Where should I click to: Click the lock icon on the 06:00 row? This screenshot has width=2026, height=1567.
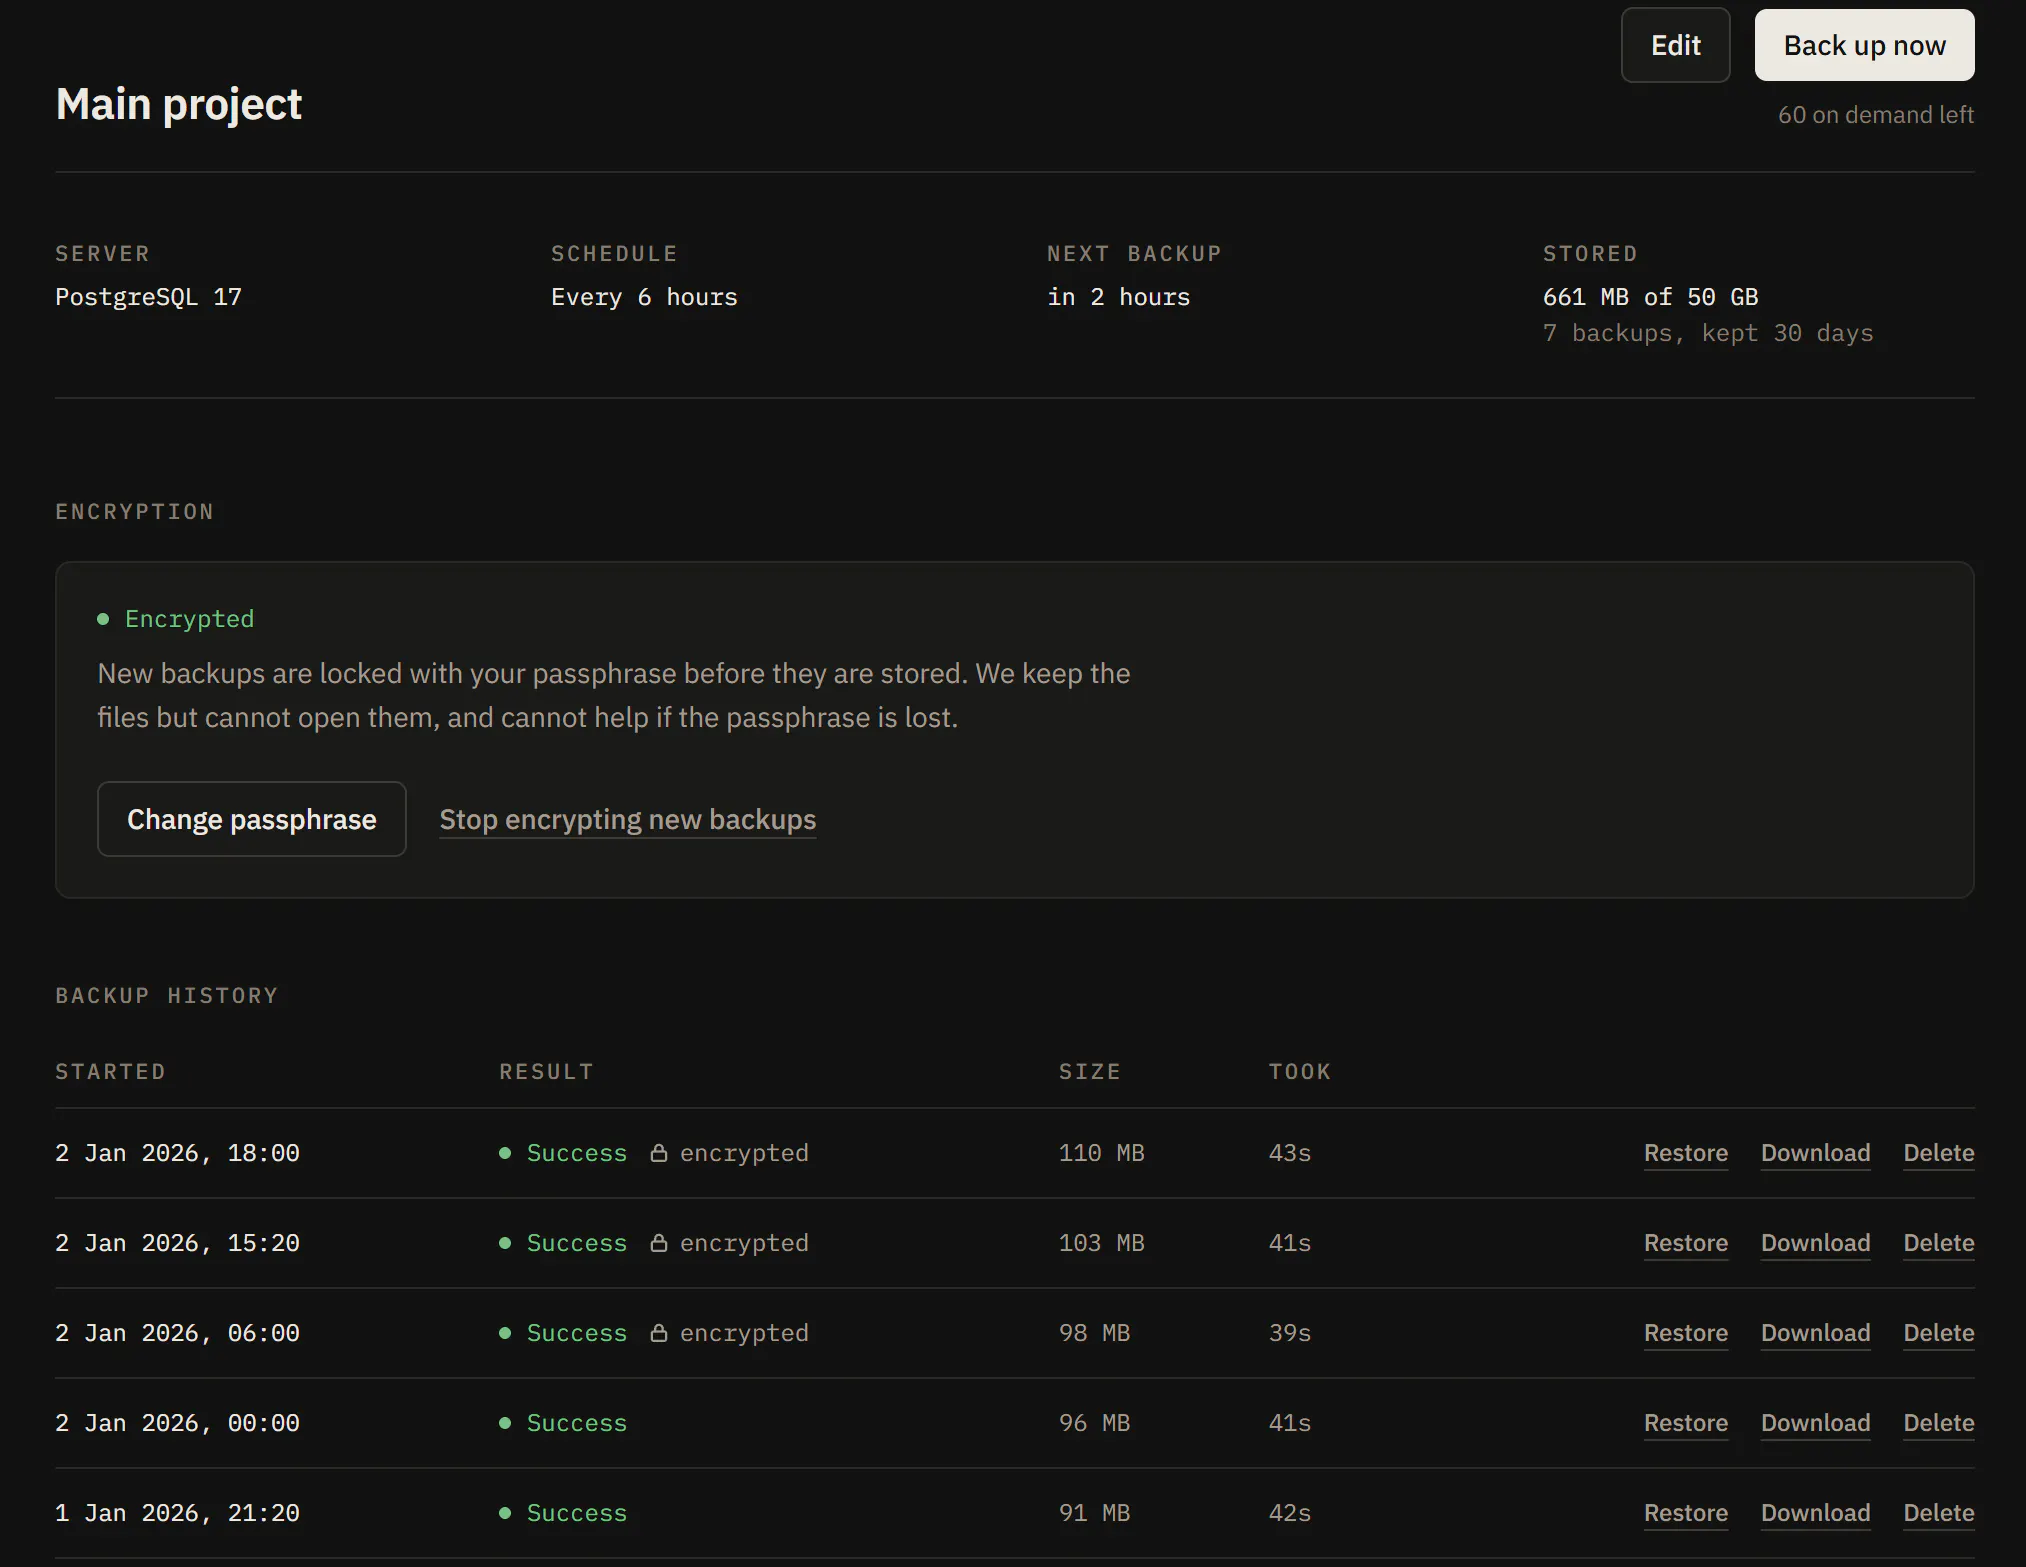pos(659,1333)
